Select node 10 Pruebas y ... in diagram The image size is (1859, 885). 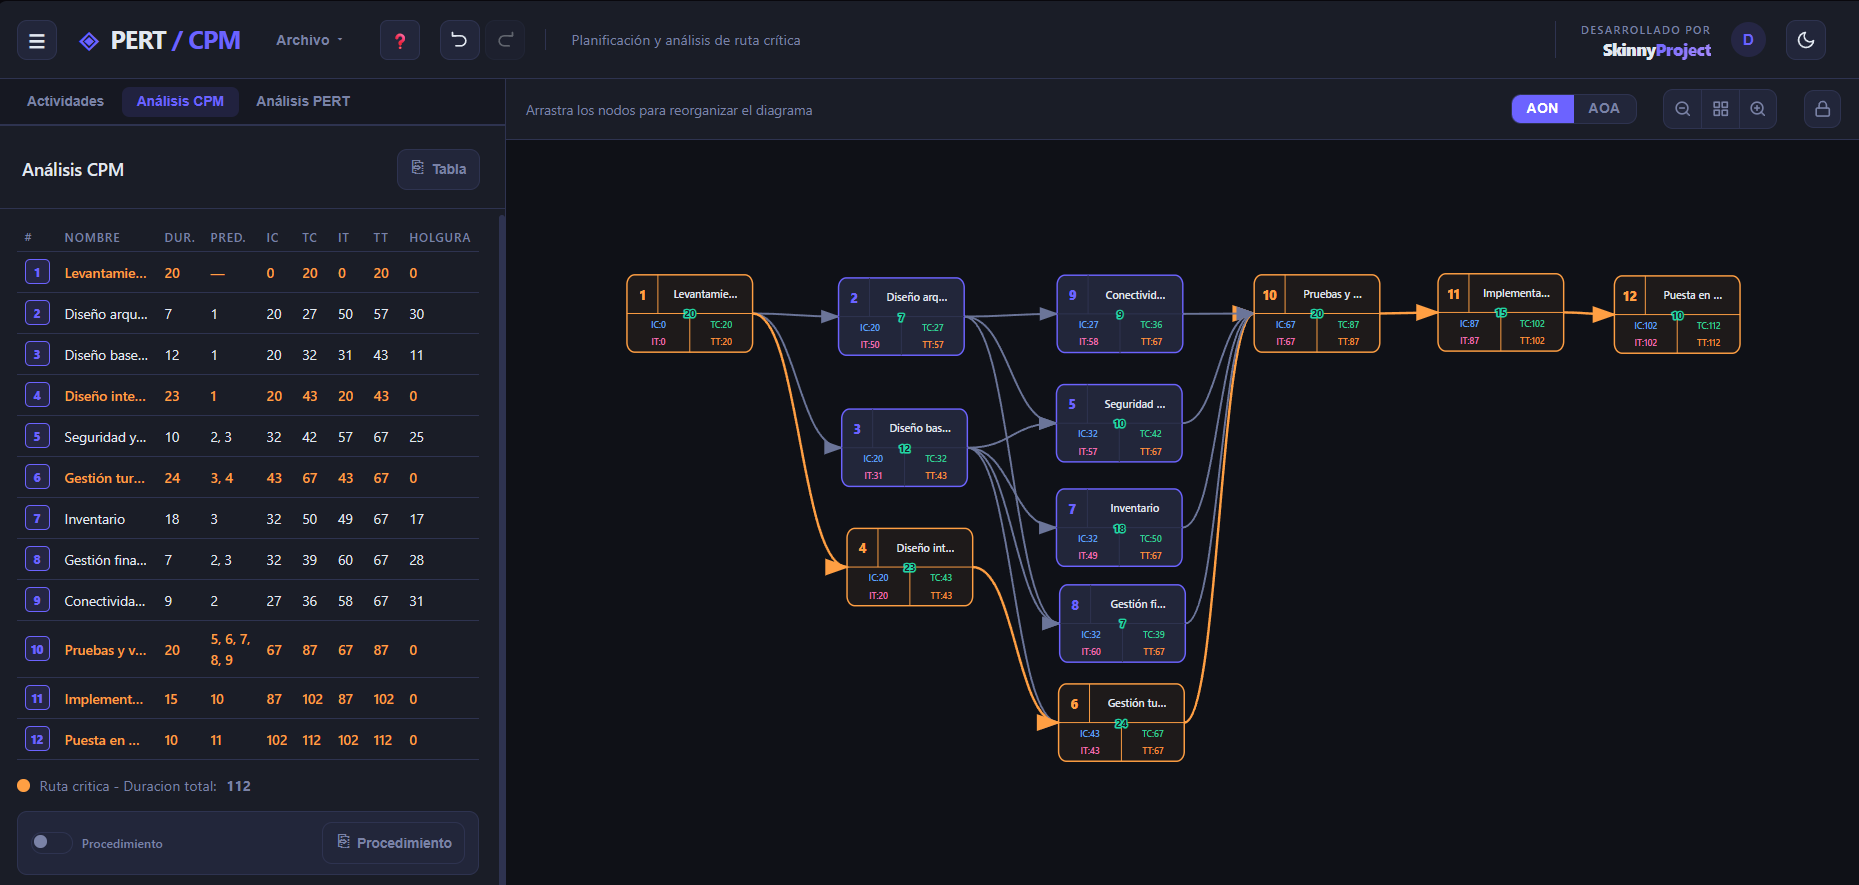click(1317, 313)
